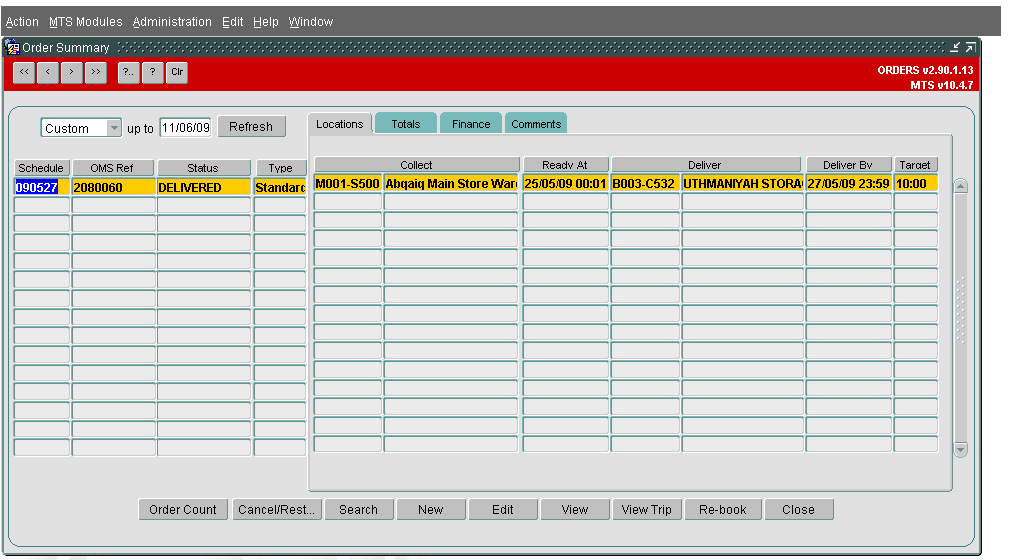Click the Order Summary window icon
Screen dimensions: 1009x560
pyautogui.click(x=12, y=47)
